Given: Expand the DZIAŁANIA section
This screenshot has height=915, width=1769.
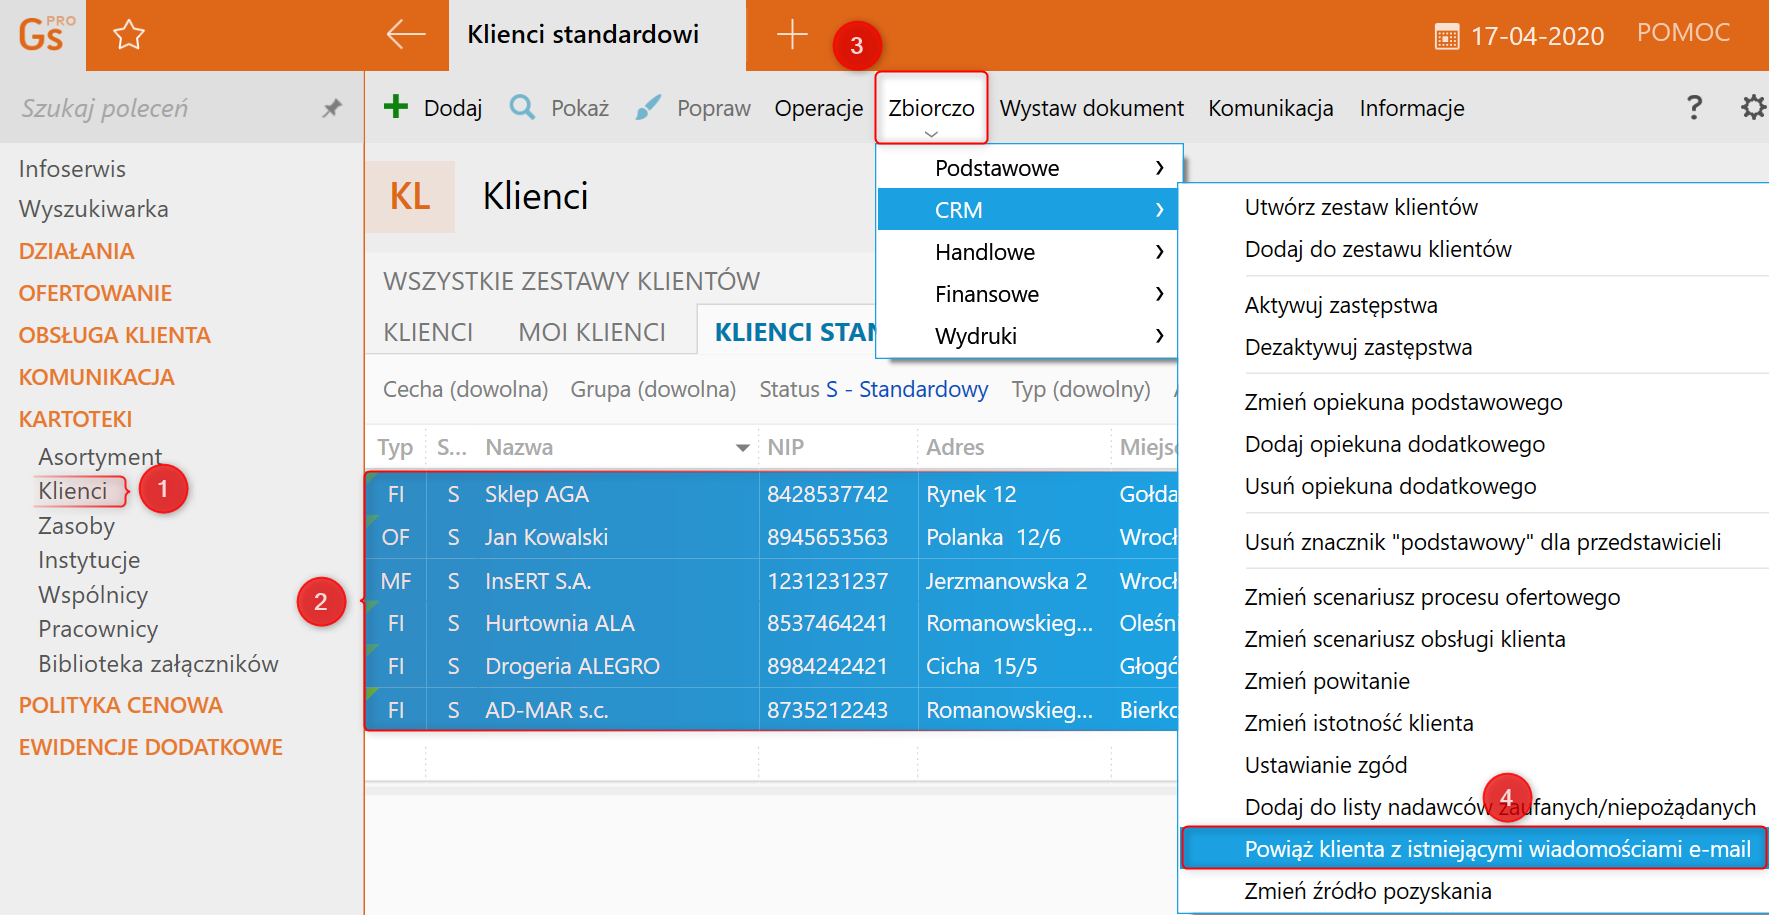Looking at the screenshot, I should click(76, 251).
